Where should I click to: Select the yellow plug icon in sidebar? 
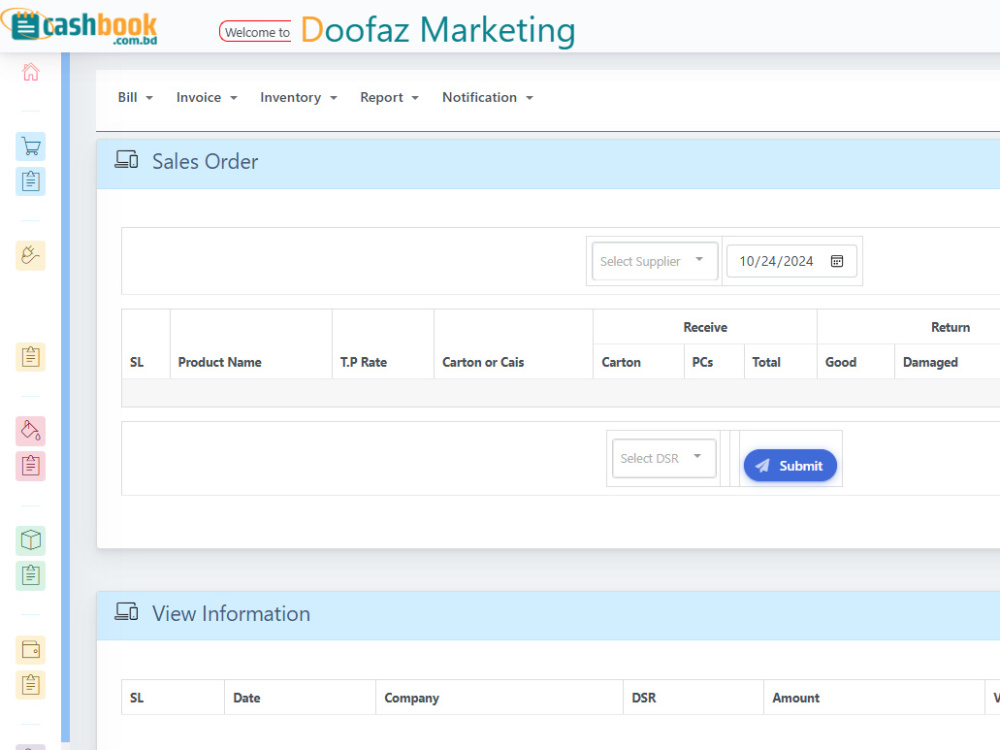pyautogui.click(x=31, y=256)
